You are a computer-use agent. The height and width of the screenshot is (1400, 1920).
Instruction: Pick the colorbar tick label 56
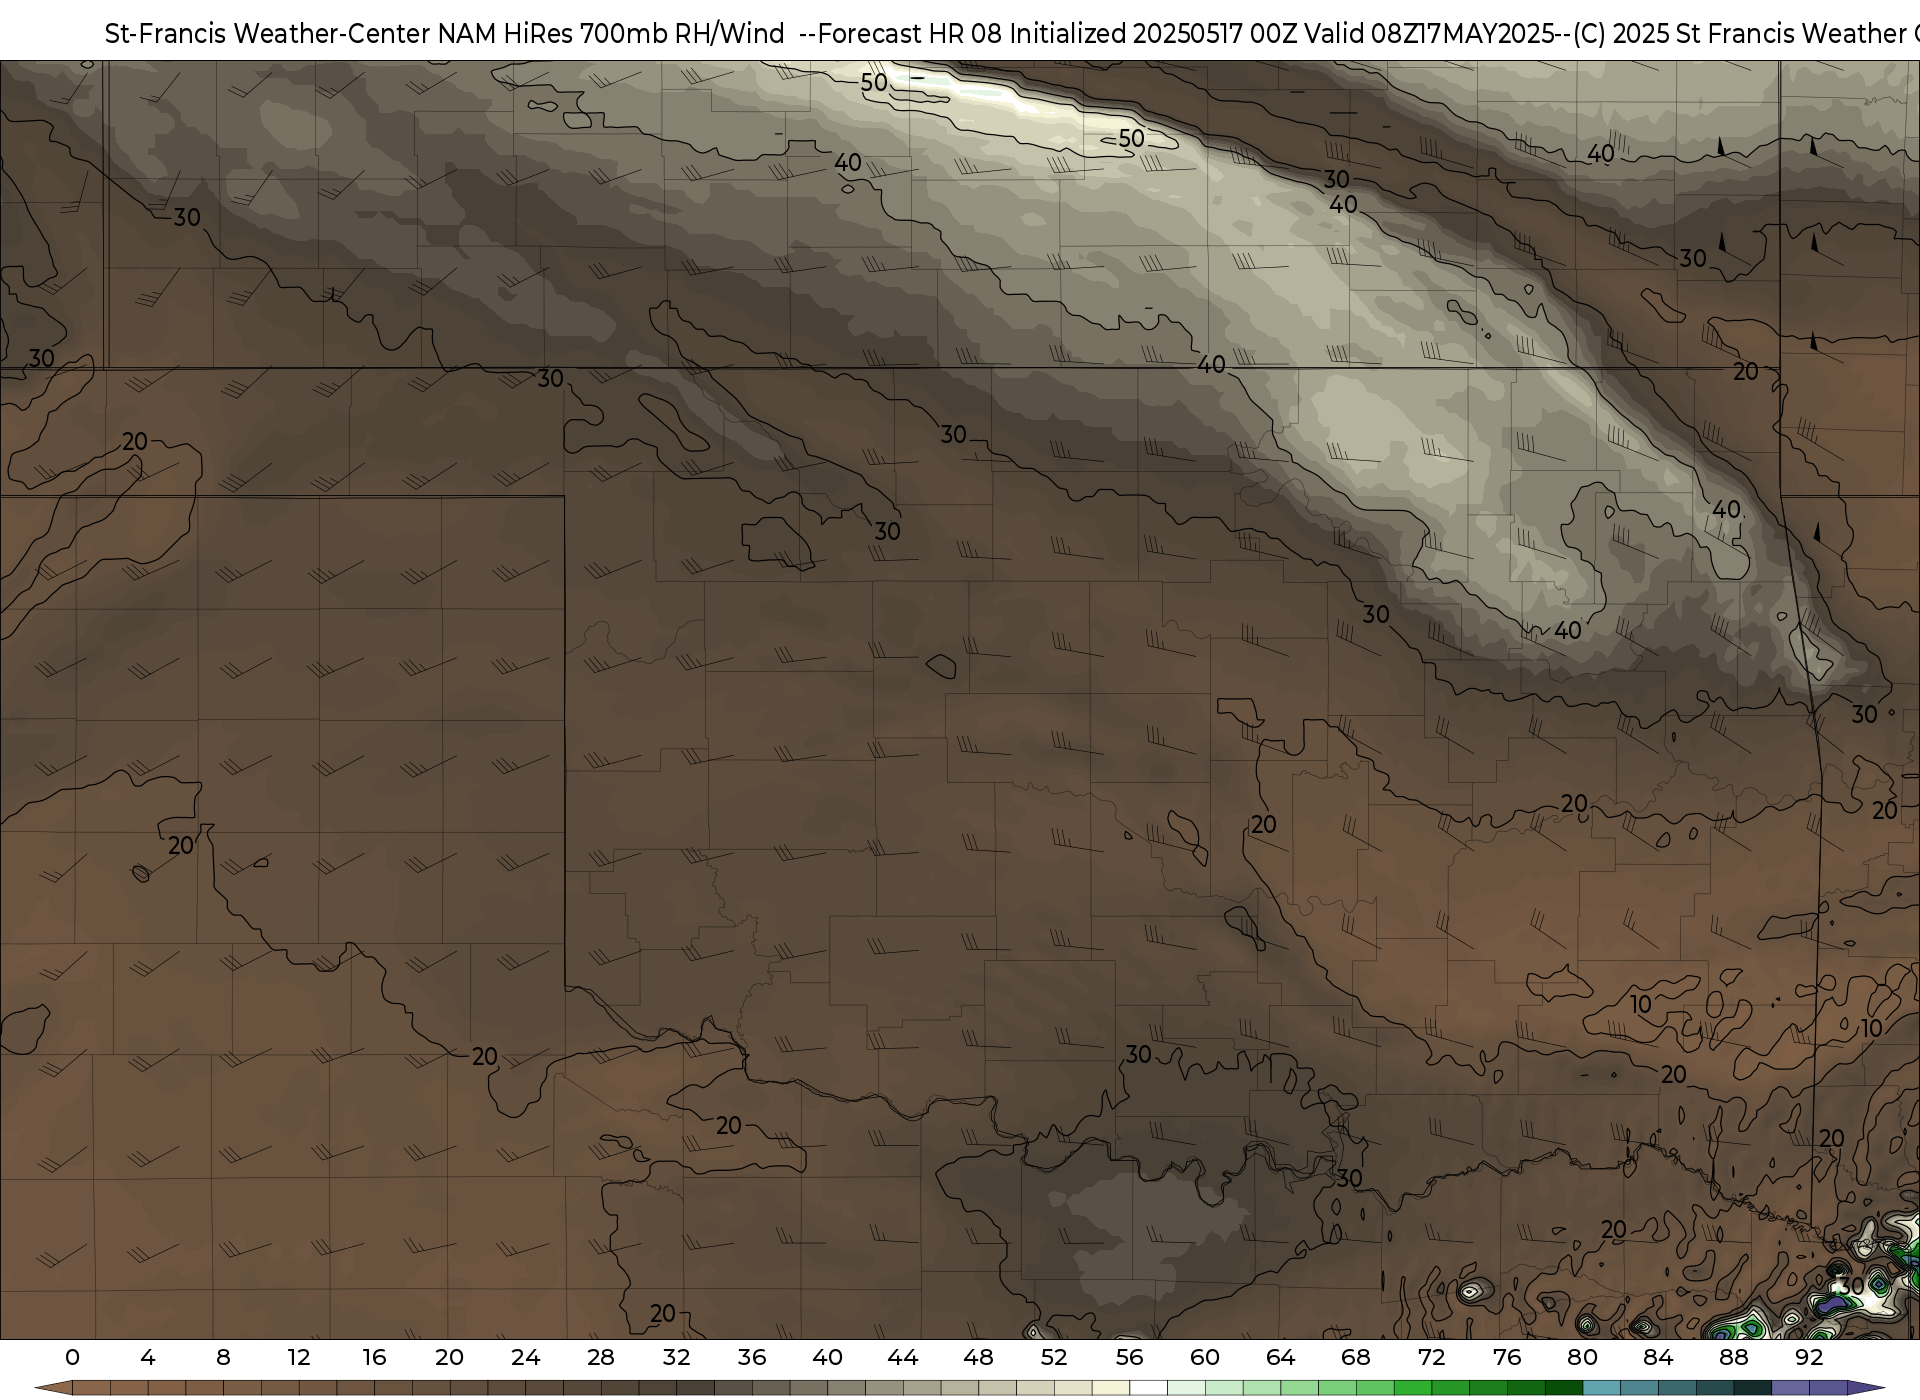coord(1130,1357)
